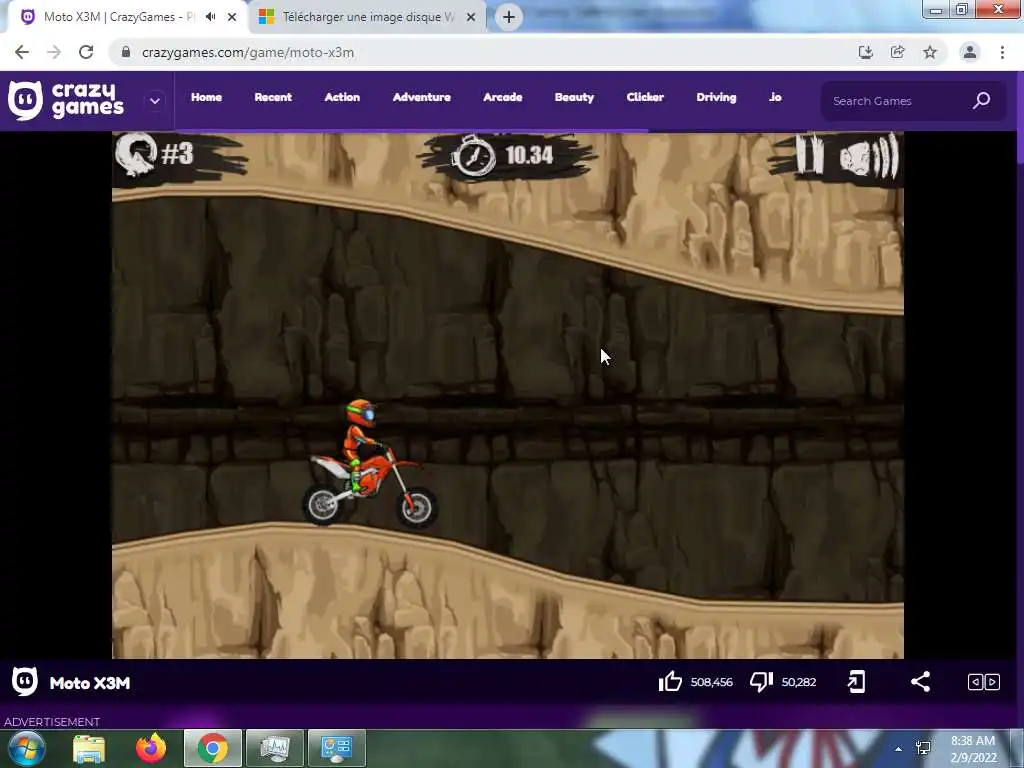This screenshot has height=768, width=1024.
Task: Click the CrazyGames logo in the header
Action: [66, 101]
